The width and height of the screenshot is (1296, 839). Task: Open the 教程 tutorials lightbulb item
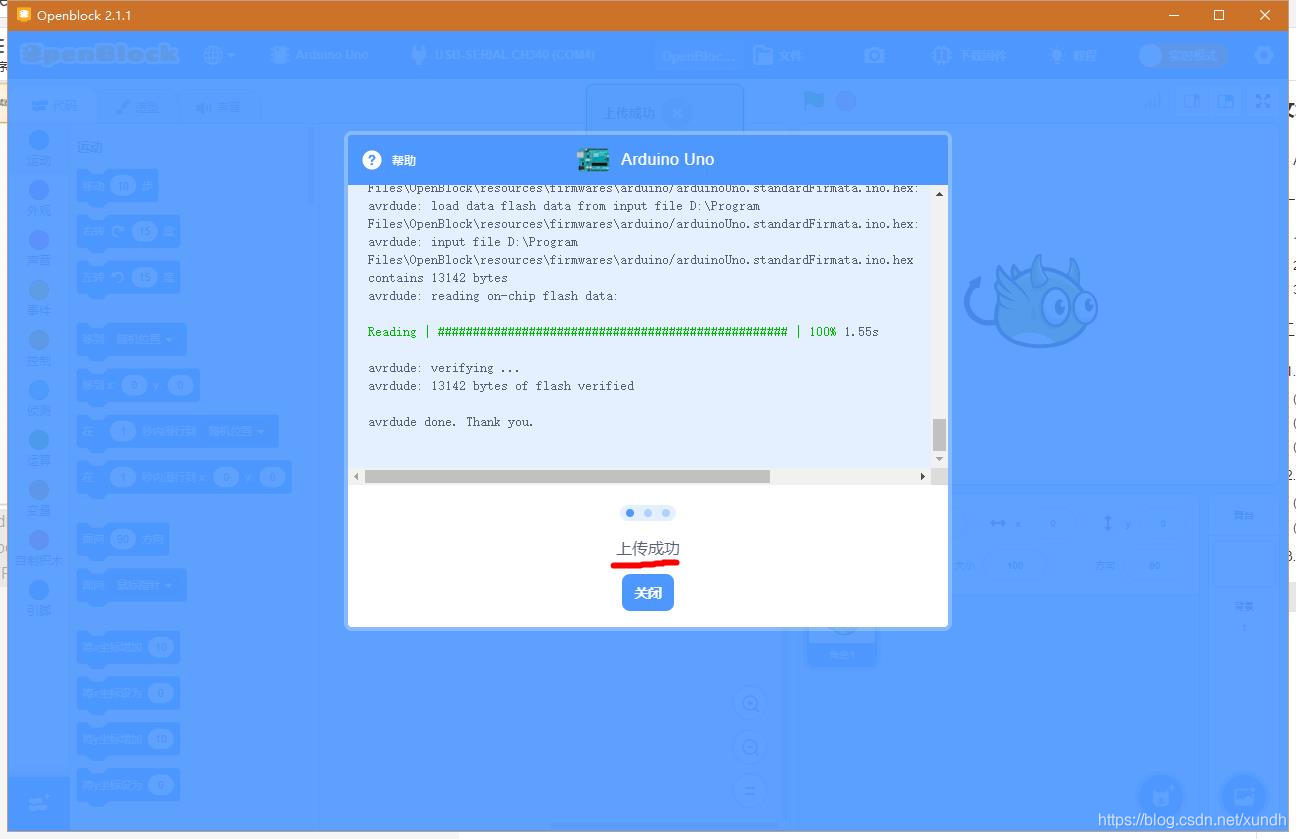[1072, 56]
